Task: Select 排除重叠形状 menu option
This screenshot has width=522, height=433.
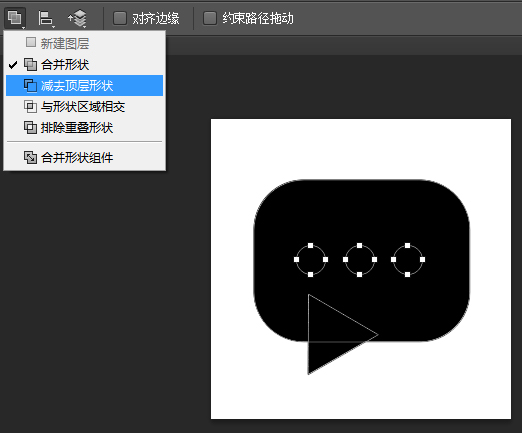Action: [85, 128]
